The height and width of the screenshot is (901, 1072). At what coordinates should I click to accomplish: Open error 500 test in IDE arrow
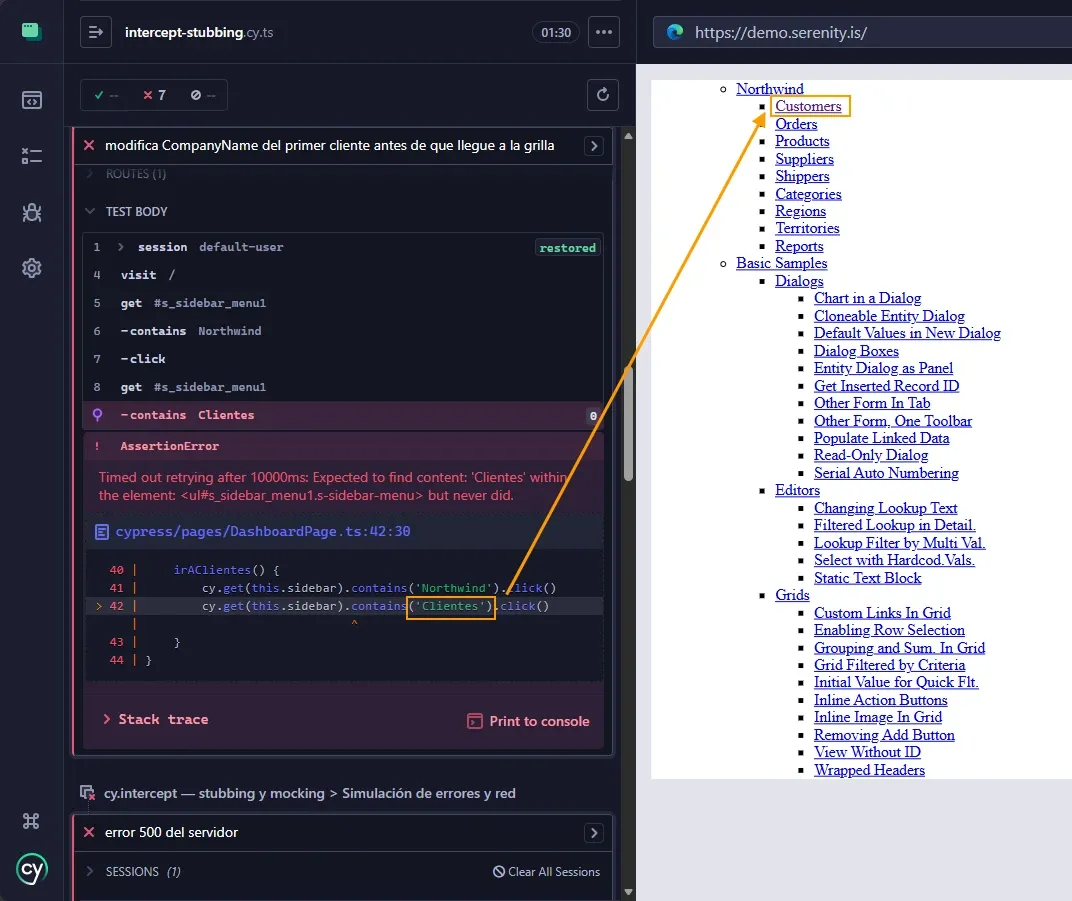[593, 833]
